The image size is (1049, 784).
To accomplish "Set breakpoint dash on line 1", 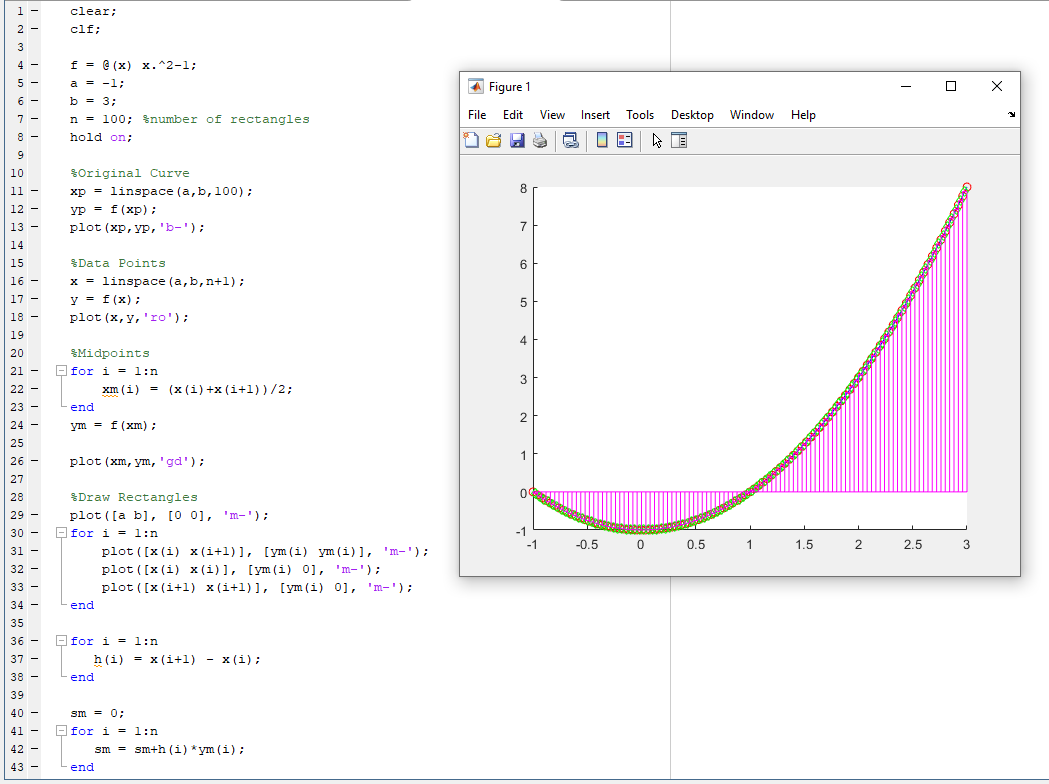I will pos(34,11).
